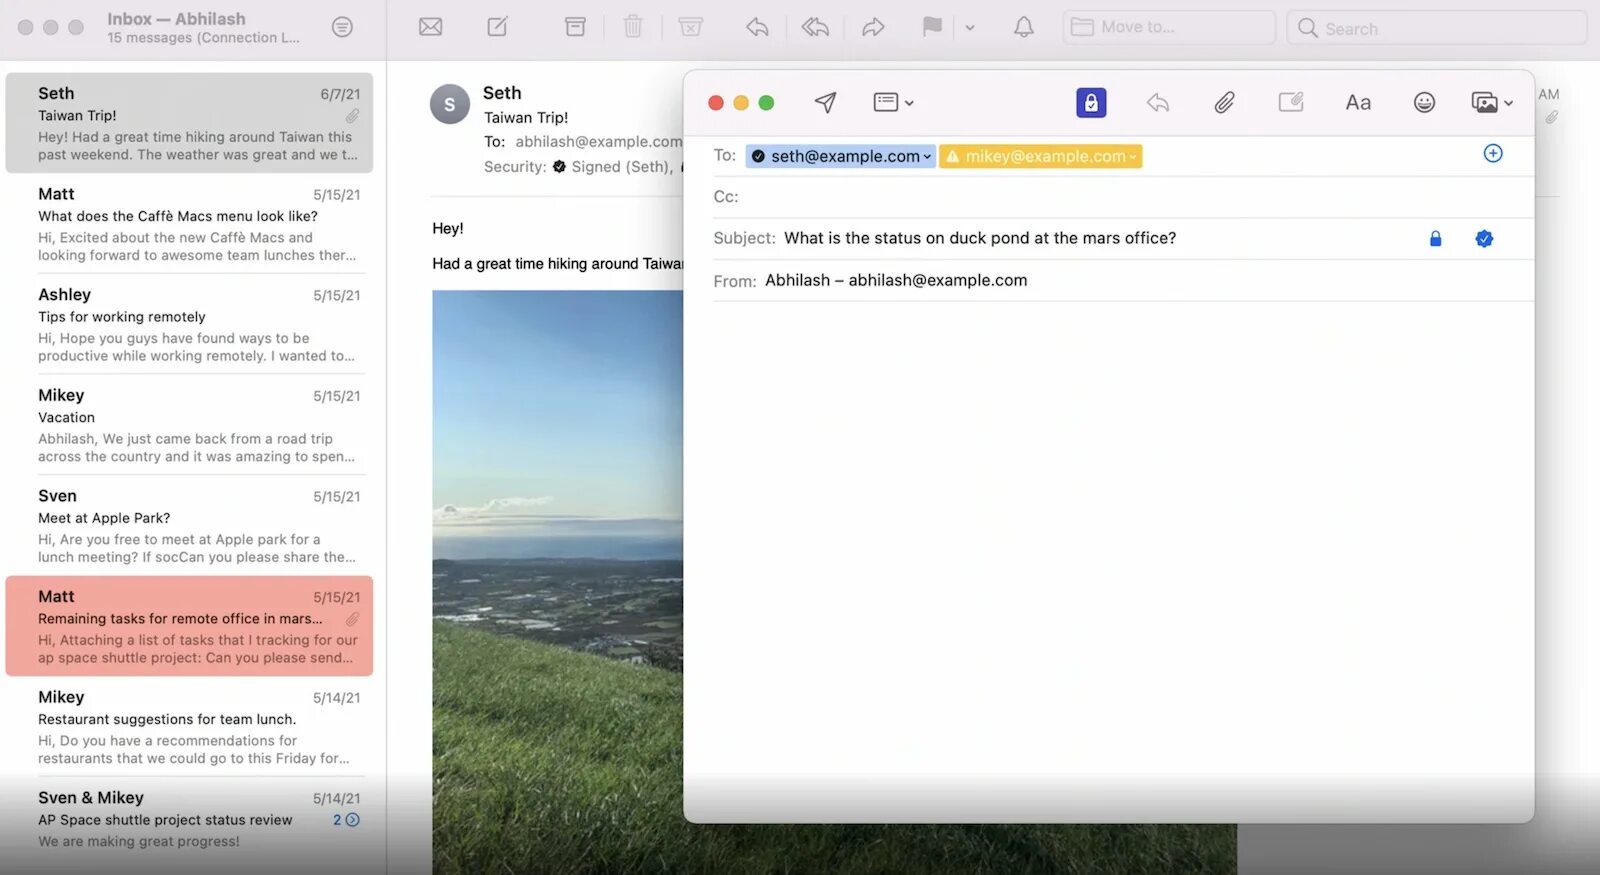Send the composed message with the paper-plane icon
This screenshot has height=875, width=1600.
825,102
